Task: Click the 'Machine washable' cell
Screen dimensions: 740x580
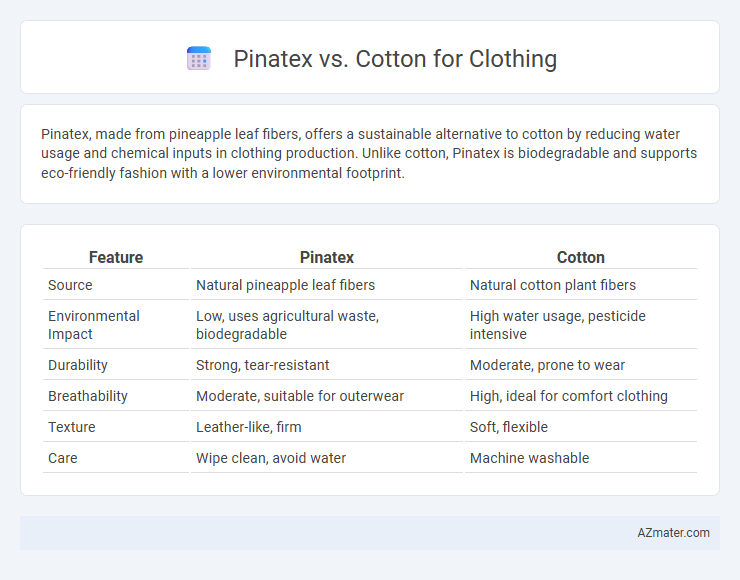Action: (x=580, y=458)
